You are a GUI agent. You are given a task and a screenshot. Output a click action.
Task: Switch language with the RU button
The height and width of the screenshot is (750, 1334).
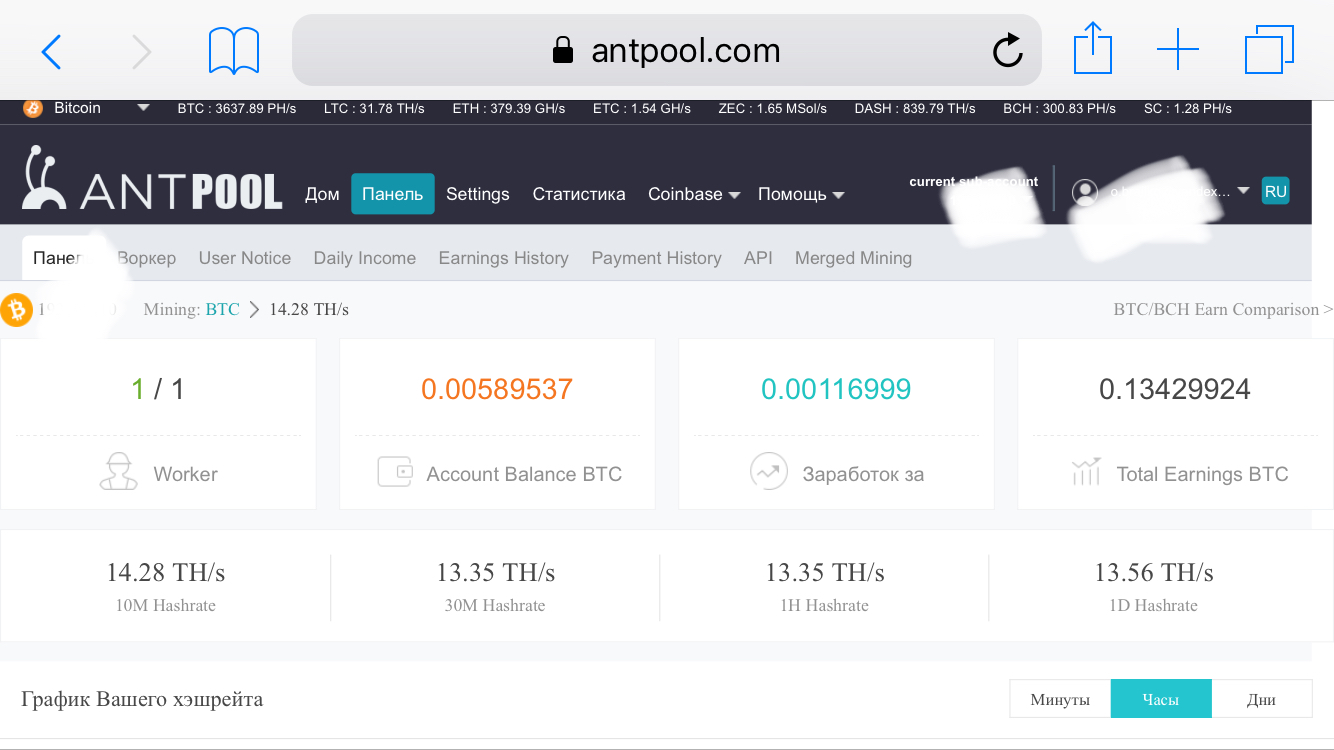tap(1275, 191)
